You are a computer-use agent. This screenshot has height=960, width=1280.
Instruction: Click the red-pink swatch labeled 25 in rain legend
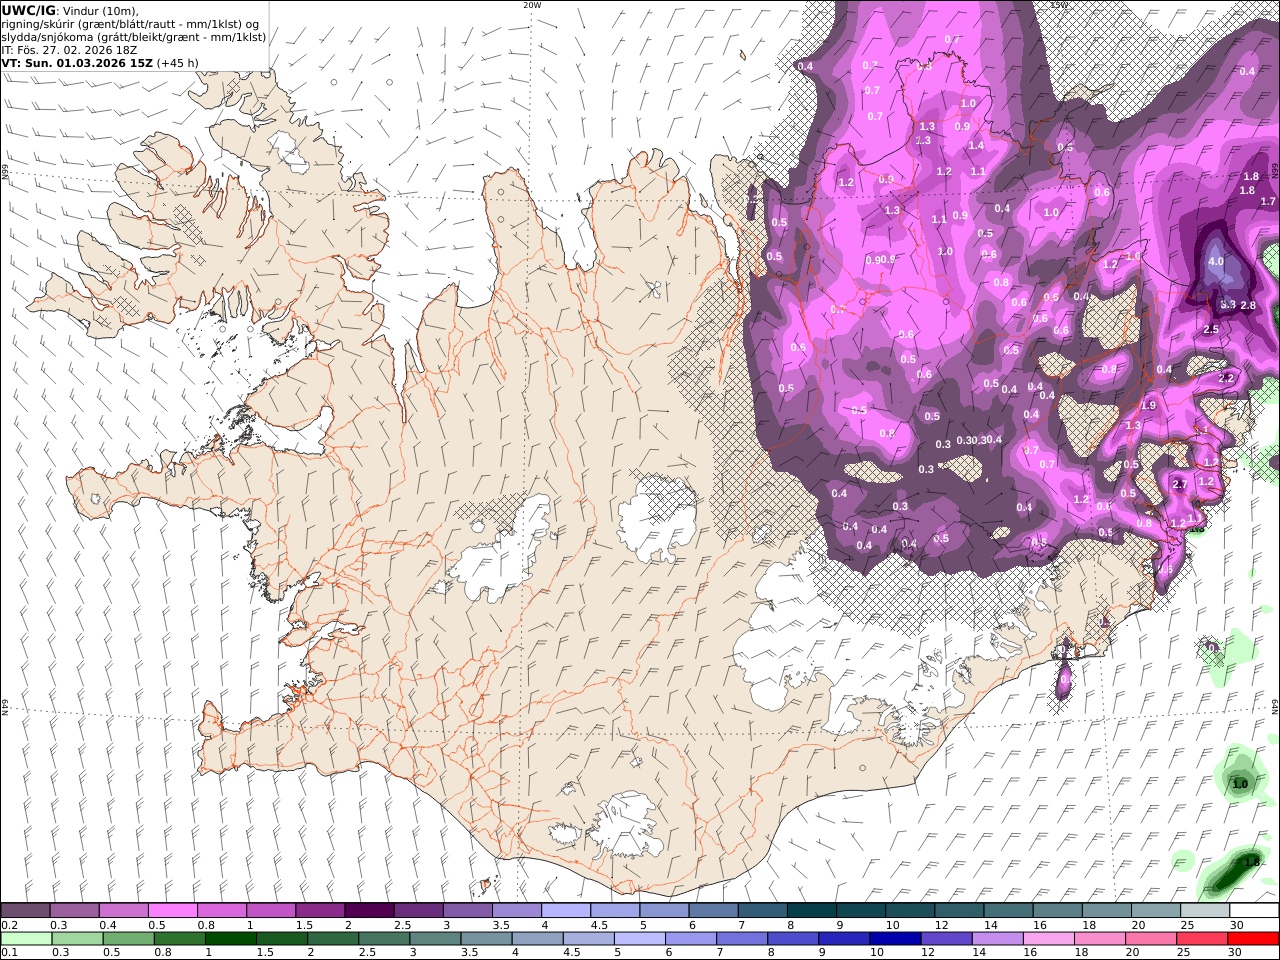[x=1202, y=939]
